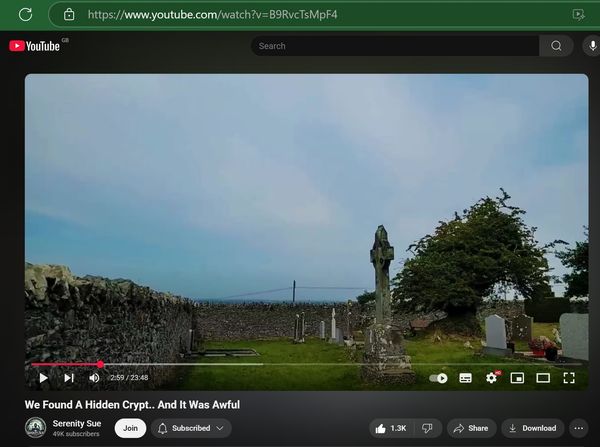Click the Join membership button
The width and height of the screenshot is (600, 447).
tap(130, 428)
